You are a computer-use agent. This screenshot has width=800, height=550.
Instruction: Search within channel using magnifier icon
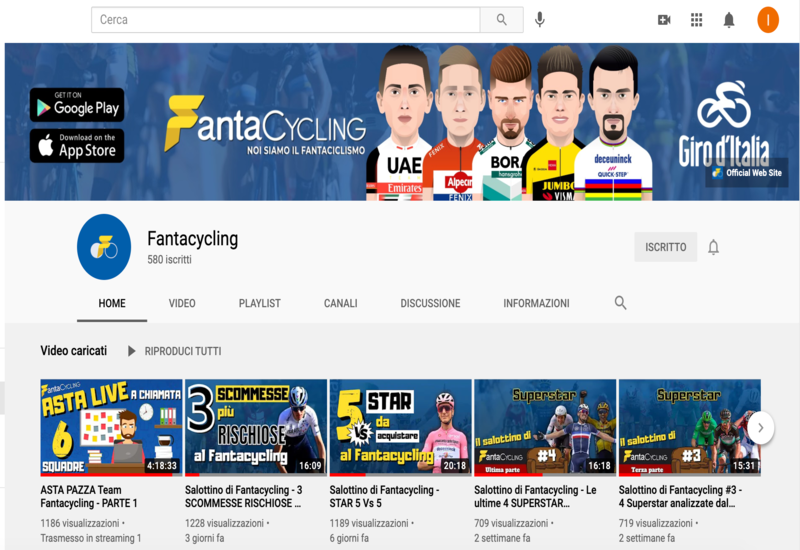[621, 303]
